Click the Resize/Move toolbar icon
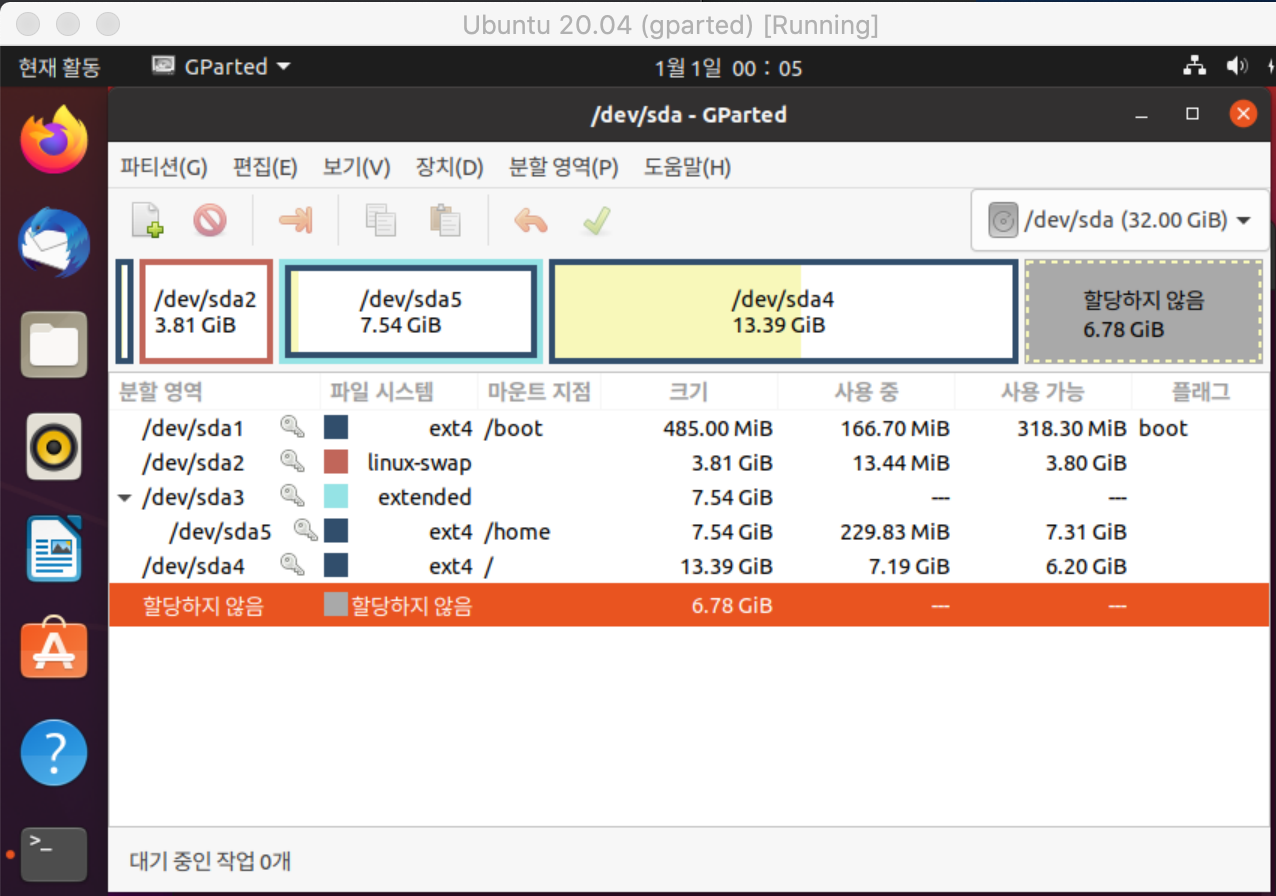This screenshot has width=1276, height=896. 296,220
